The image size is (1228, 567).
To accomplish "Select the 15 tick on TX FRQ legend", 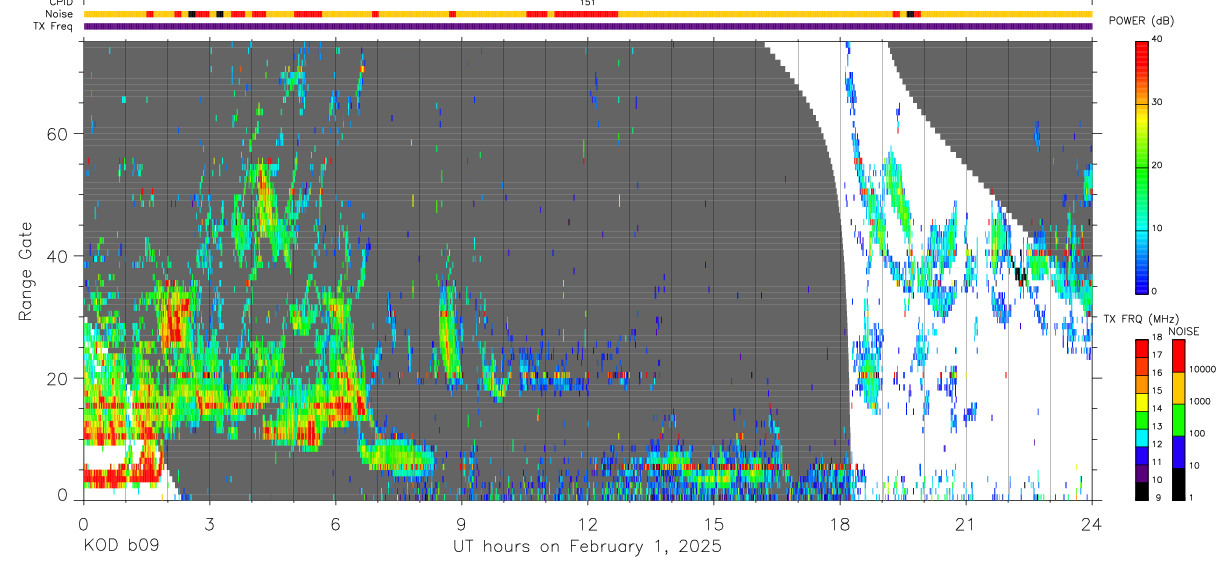I will 1157,391.
